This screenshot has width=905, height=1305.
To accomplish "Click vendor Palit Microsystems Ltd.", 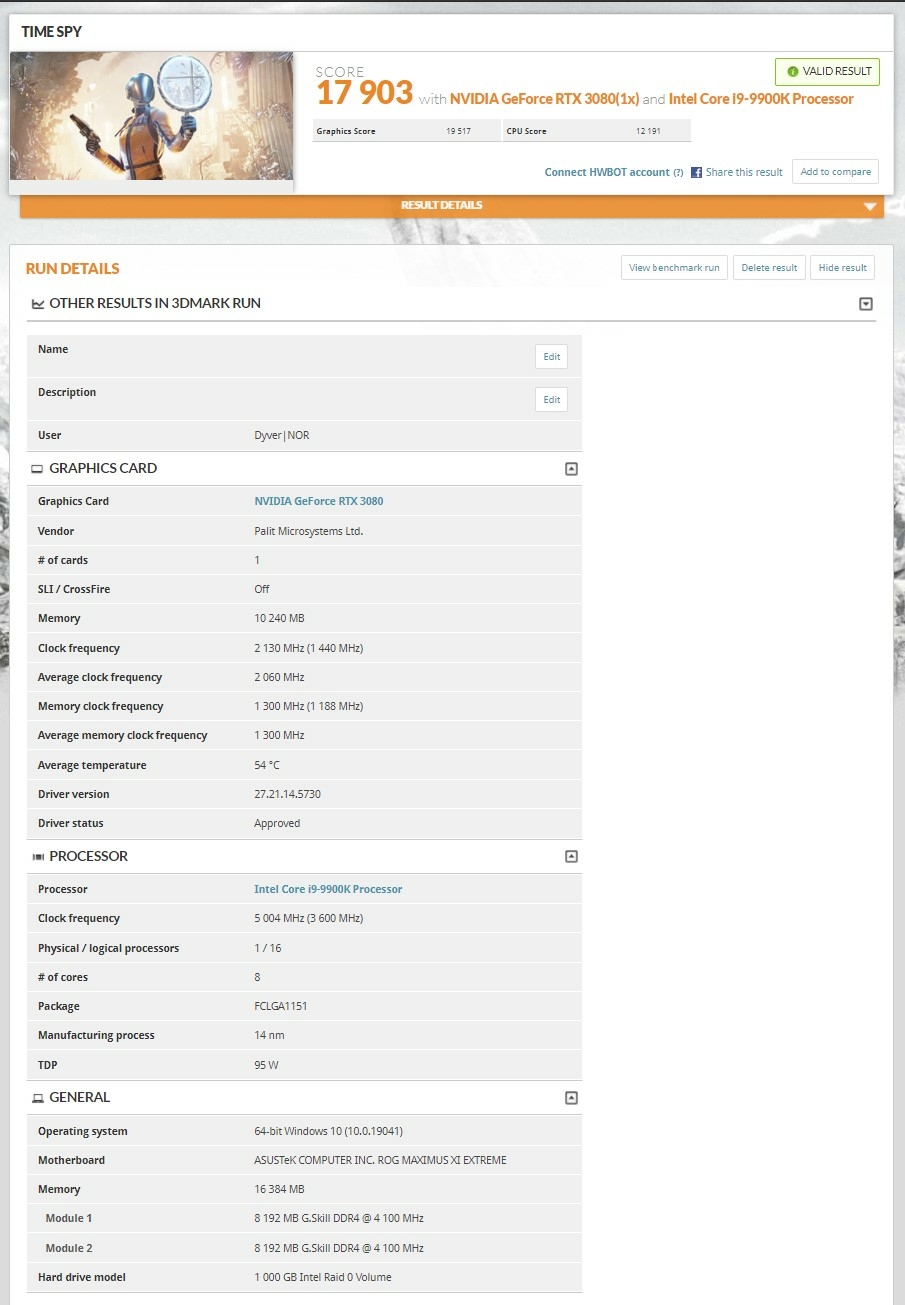I will [309, 532].
